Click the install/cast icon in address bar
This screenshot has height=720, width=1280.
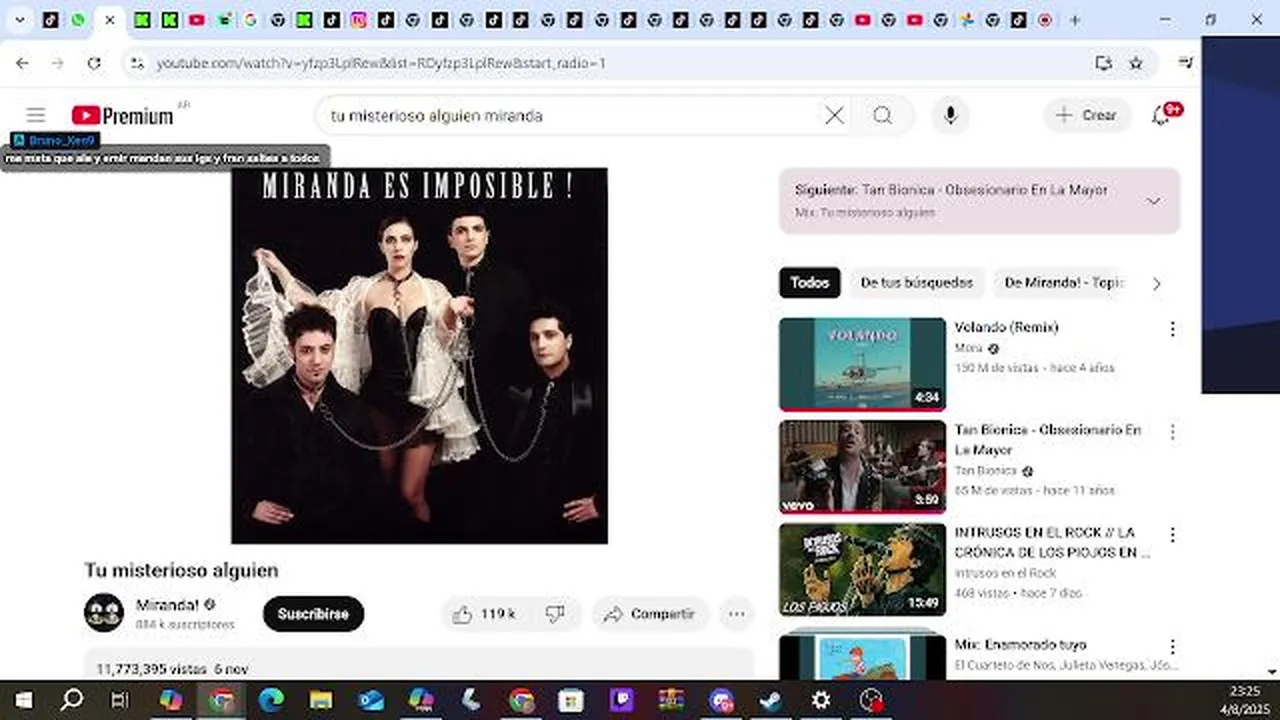1103,63
